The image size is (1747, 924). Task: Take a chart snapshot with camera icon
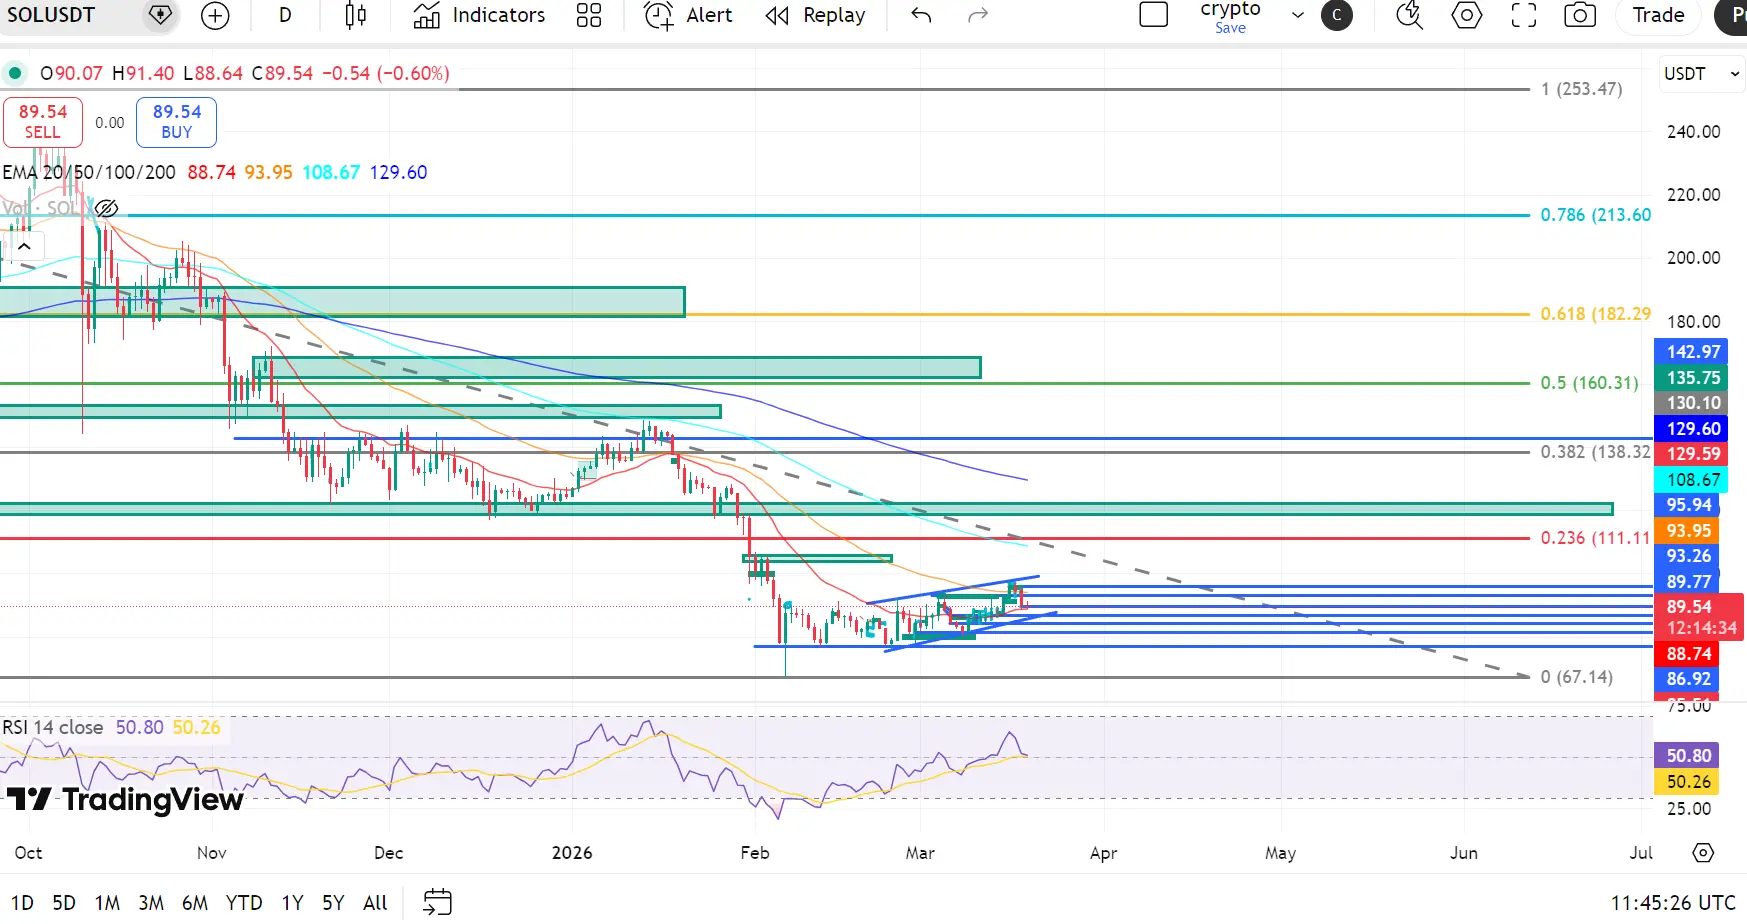[x=1580, y=15]
